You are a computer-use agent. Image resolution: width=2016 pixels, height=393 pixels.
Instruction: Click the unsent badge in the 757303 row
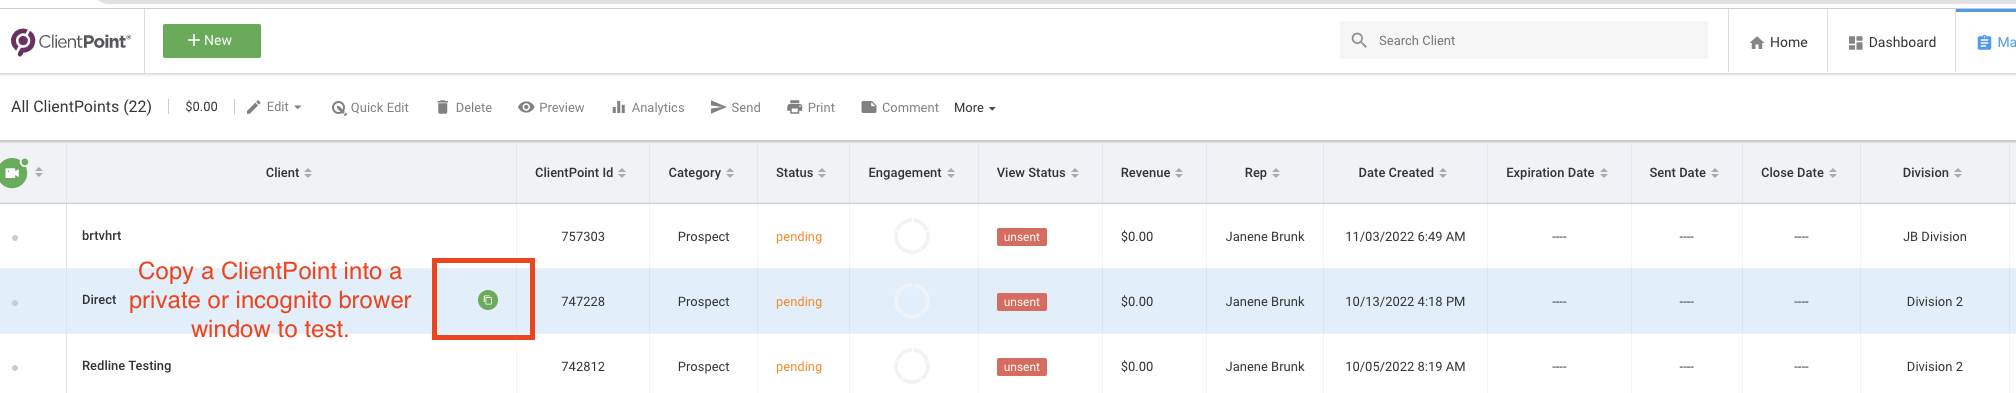click(x=1022, y=237)
